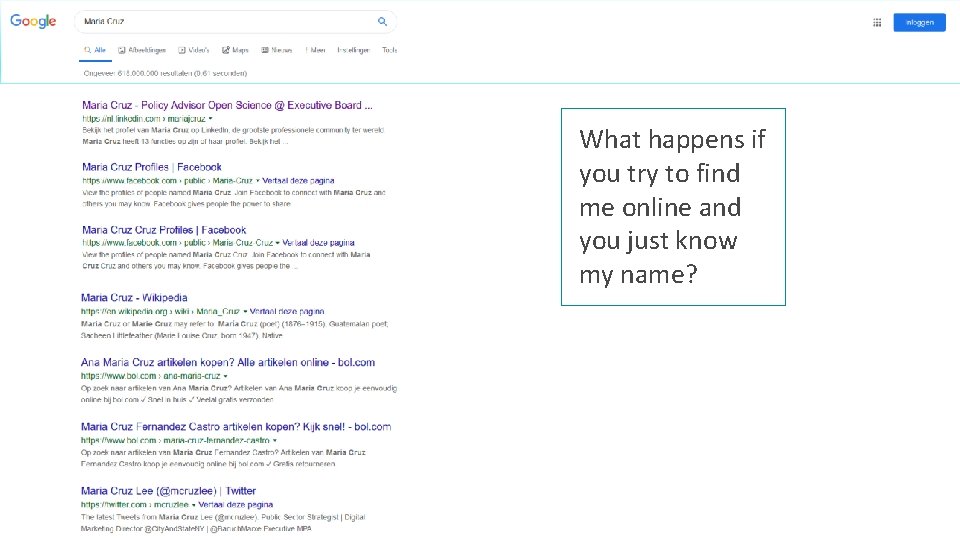Expand dropdown arrow beside twitter.com mcruzlee URL
Screen dimensions: 960x540
[x=193, y=505]
